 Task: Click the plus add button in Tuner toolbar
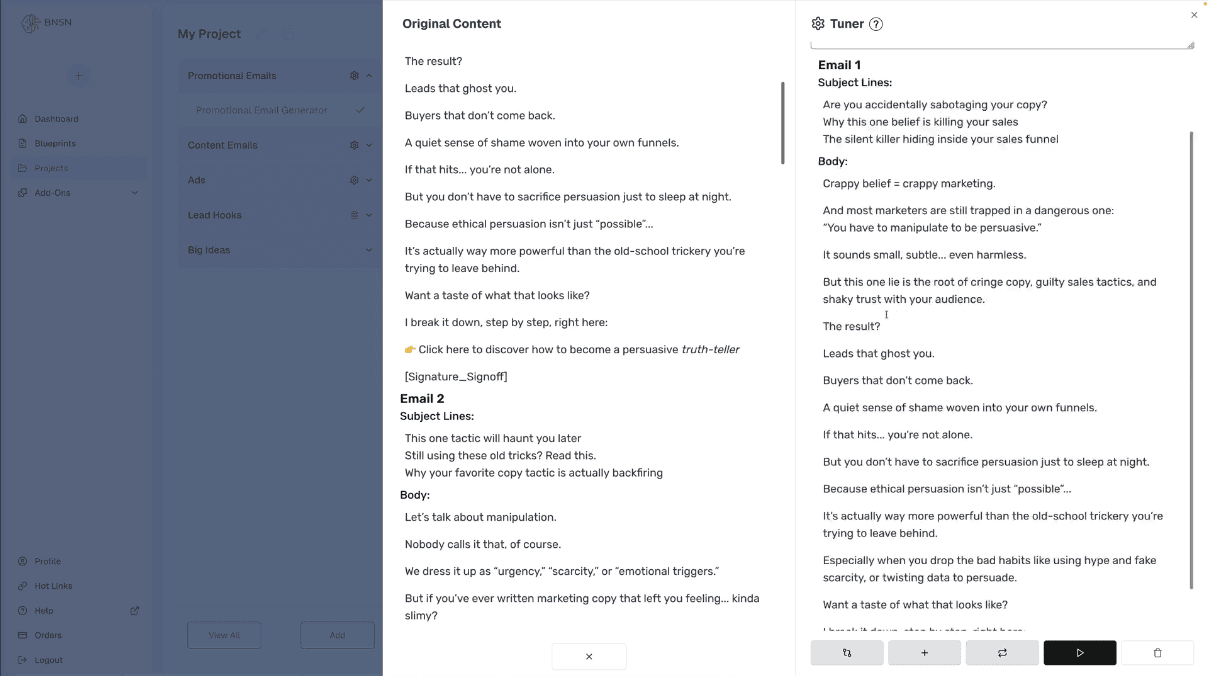pyautogui.click(x=924, y=653)
